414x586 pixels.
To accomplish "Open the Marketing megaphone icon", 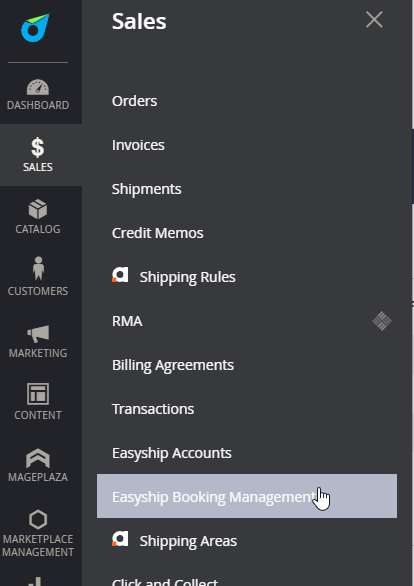I will (x=38, y=333).
